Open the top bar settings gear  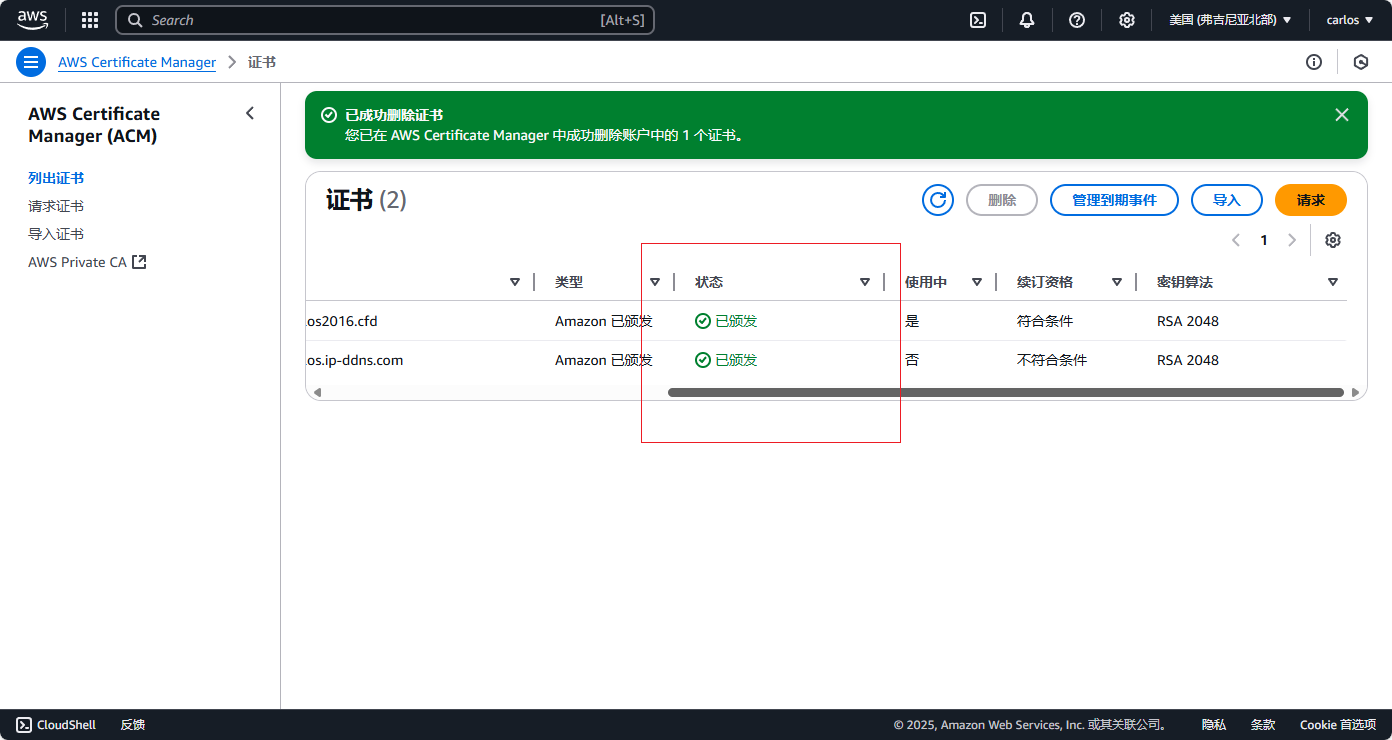1127,20
